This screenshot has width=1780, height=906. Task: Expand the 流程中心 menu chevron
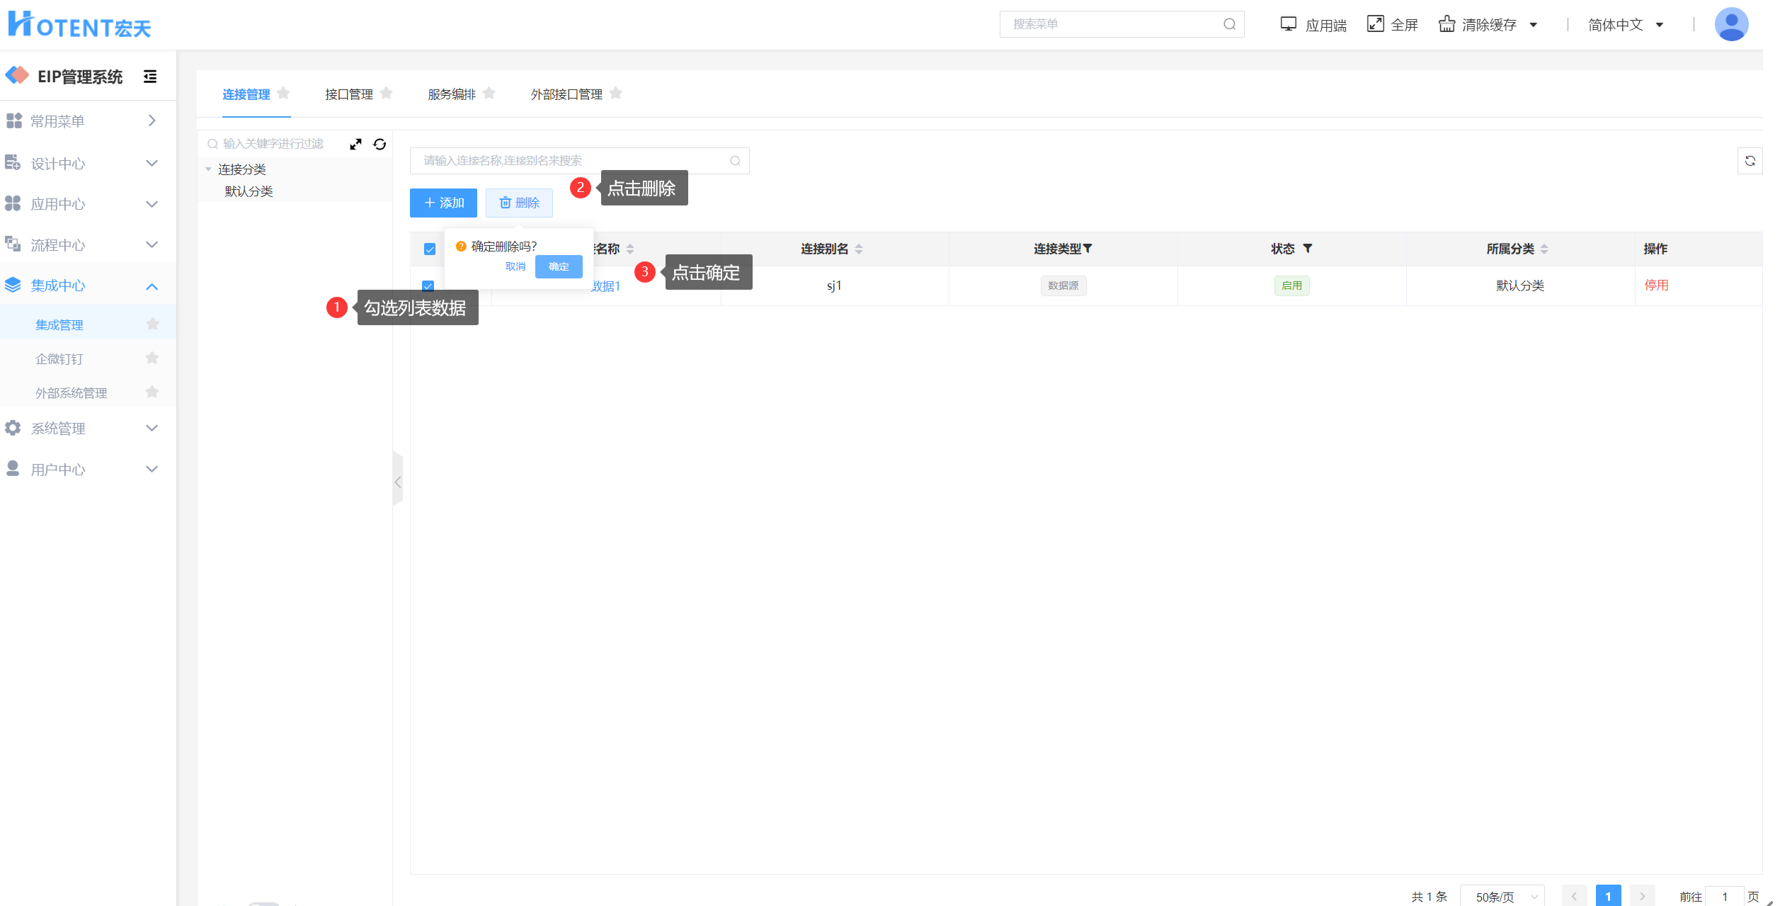pos(152,245)
